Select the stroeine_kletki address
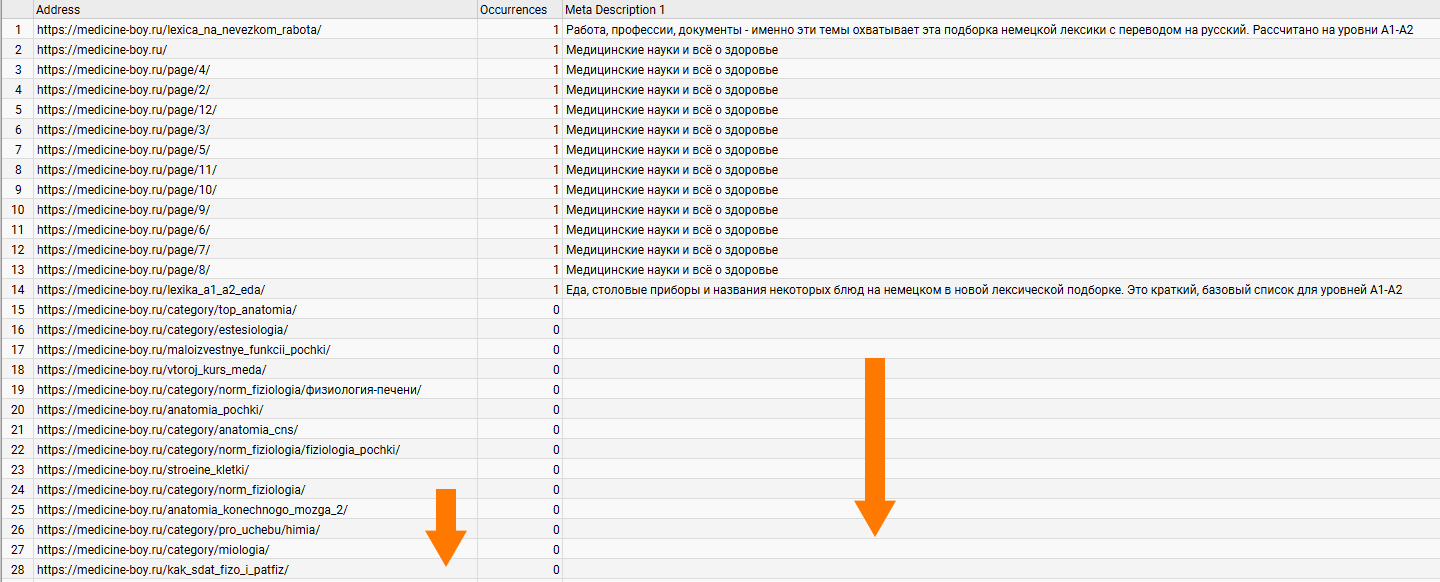 pos(255,470)
